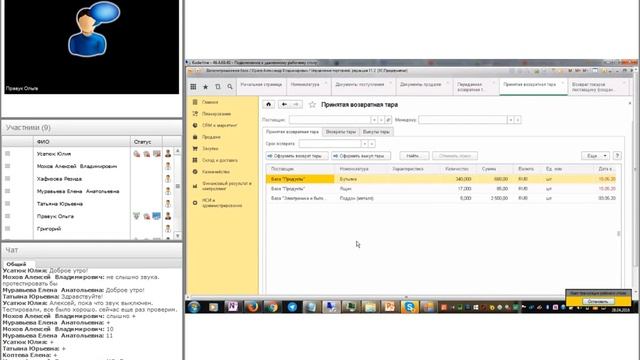Open the help question-mark button
Screen dimensions: 640x360
(x=617, y=156)
